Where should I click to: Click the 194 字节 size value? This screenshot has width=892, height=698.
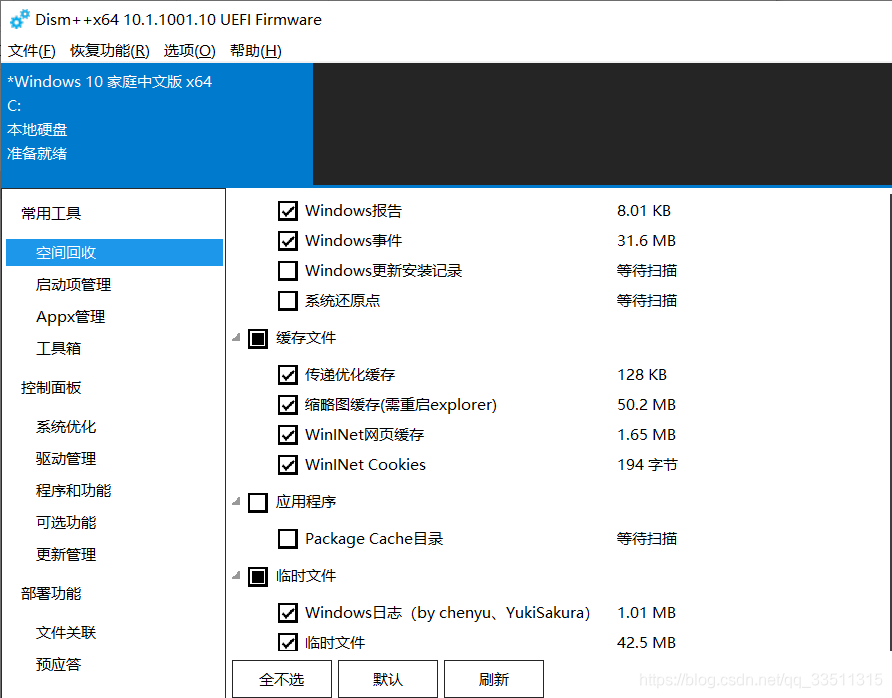pyautogui.click(x=647, y=465)
